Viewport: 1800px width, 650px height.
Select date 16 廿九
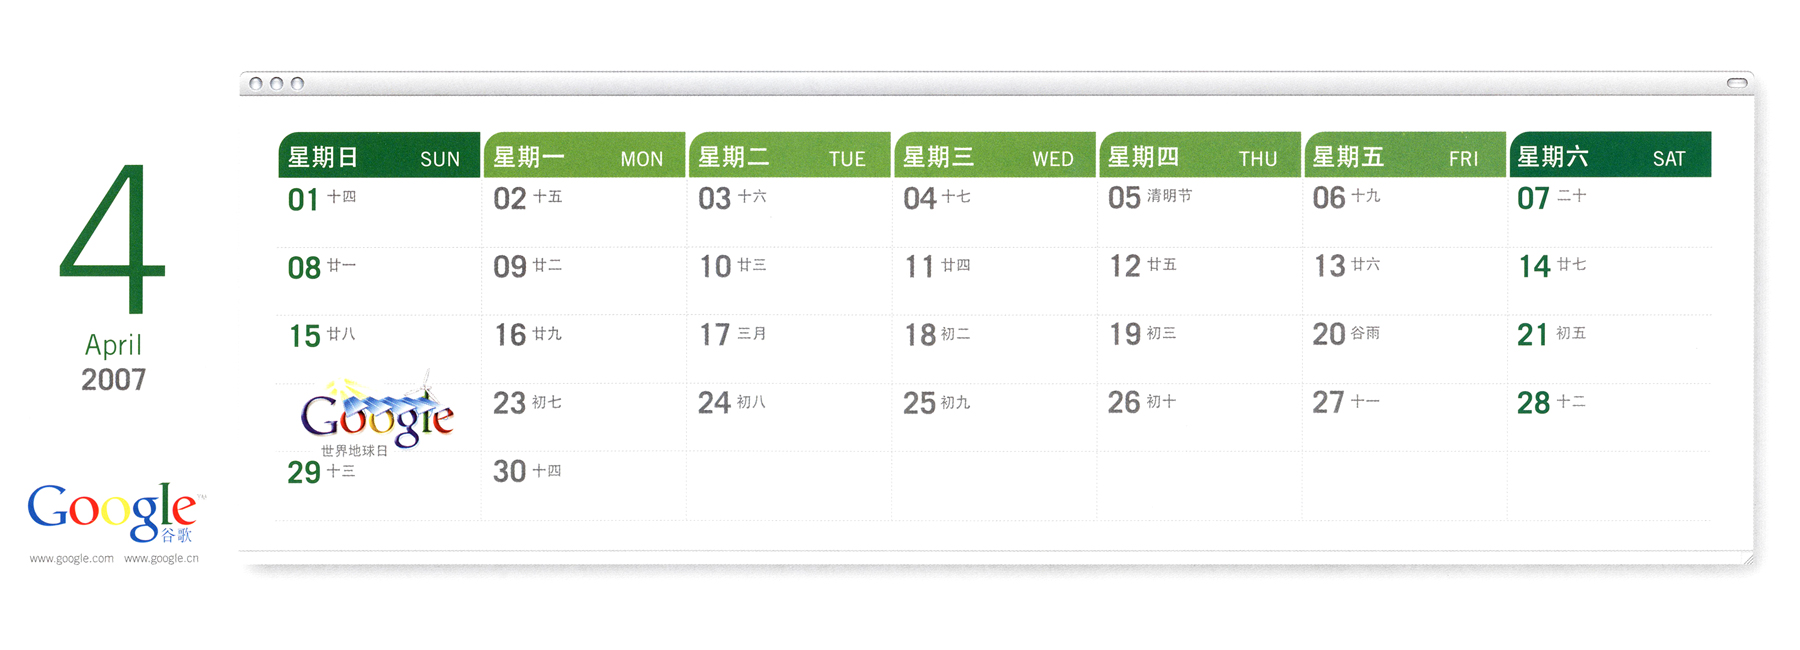(x=528, y=334)
